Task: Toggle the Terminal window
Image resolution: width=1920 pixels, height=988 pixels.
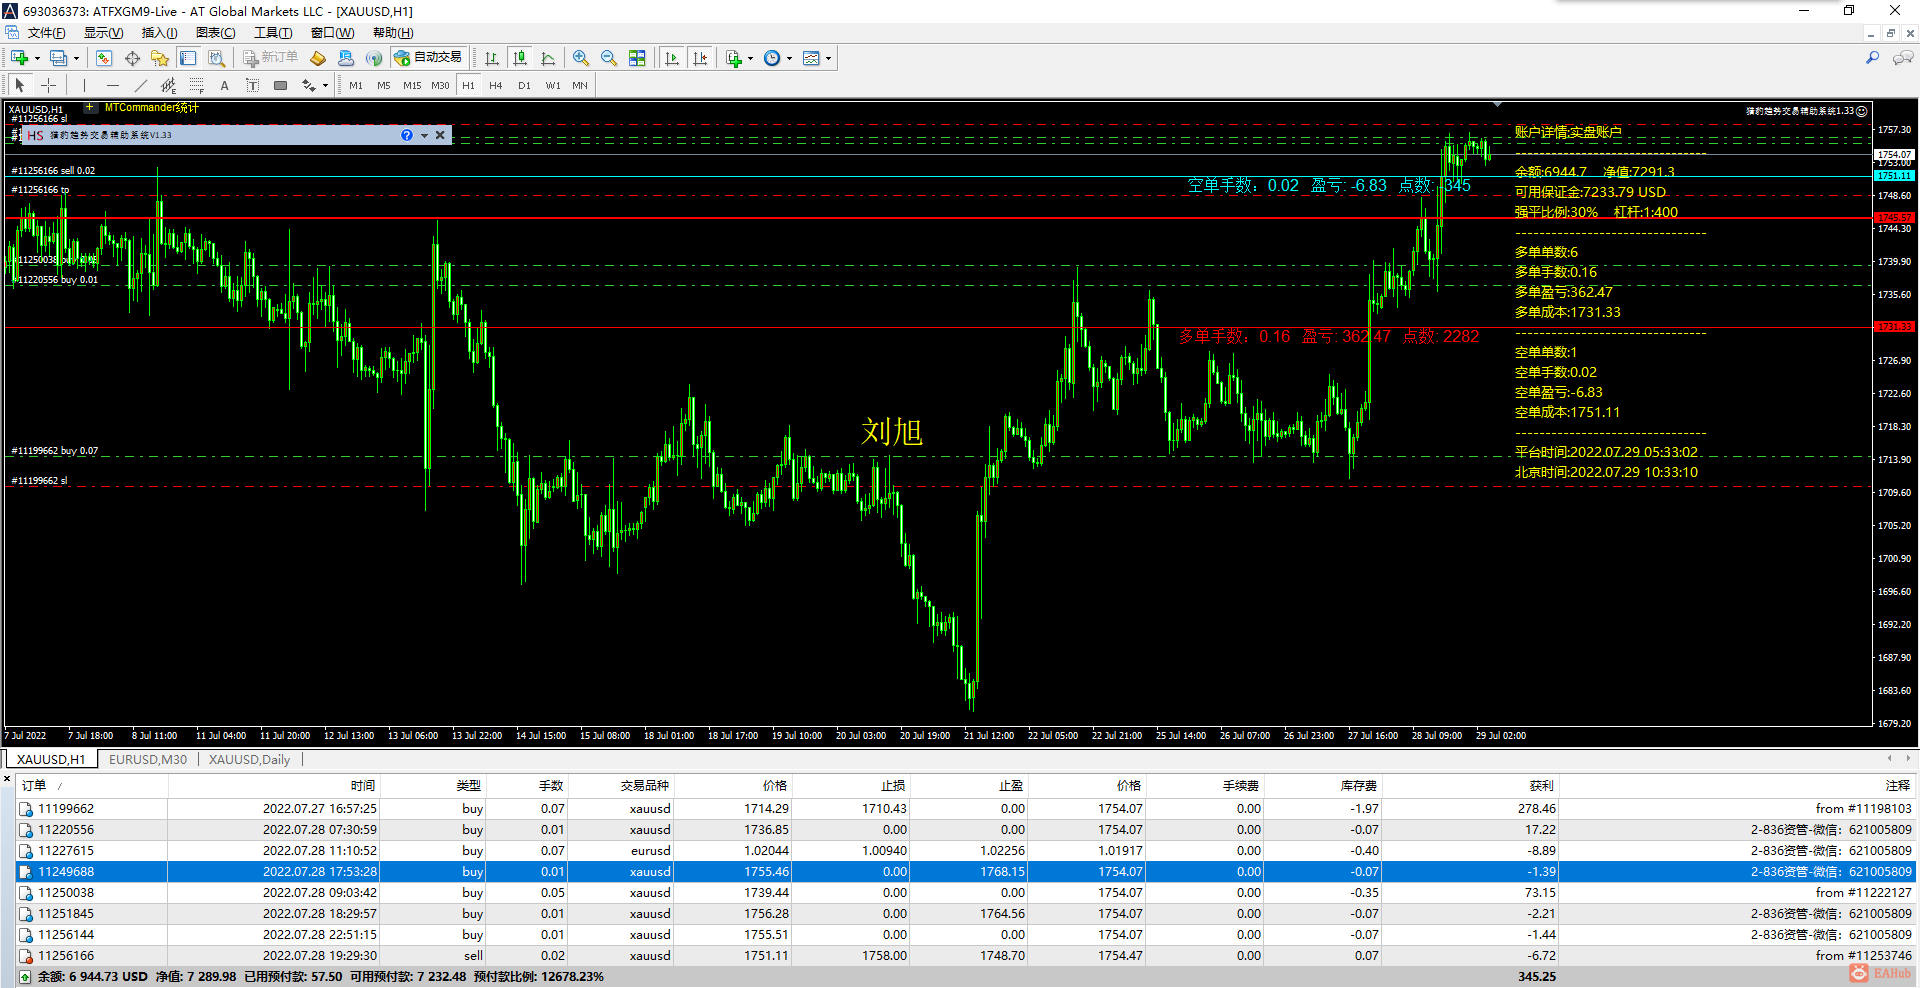Action: (x=188, y=58)
